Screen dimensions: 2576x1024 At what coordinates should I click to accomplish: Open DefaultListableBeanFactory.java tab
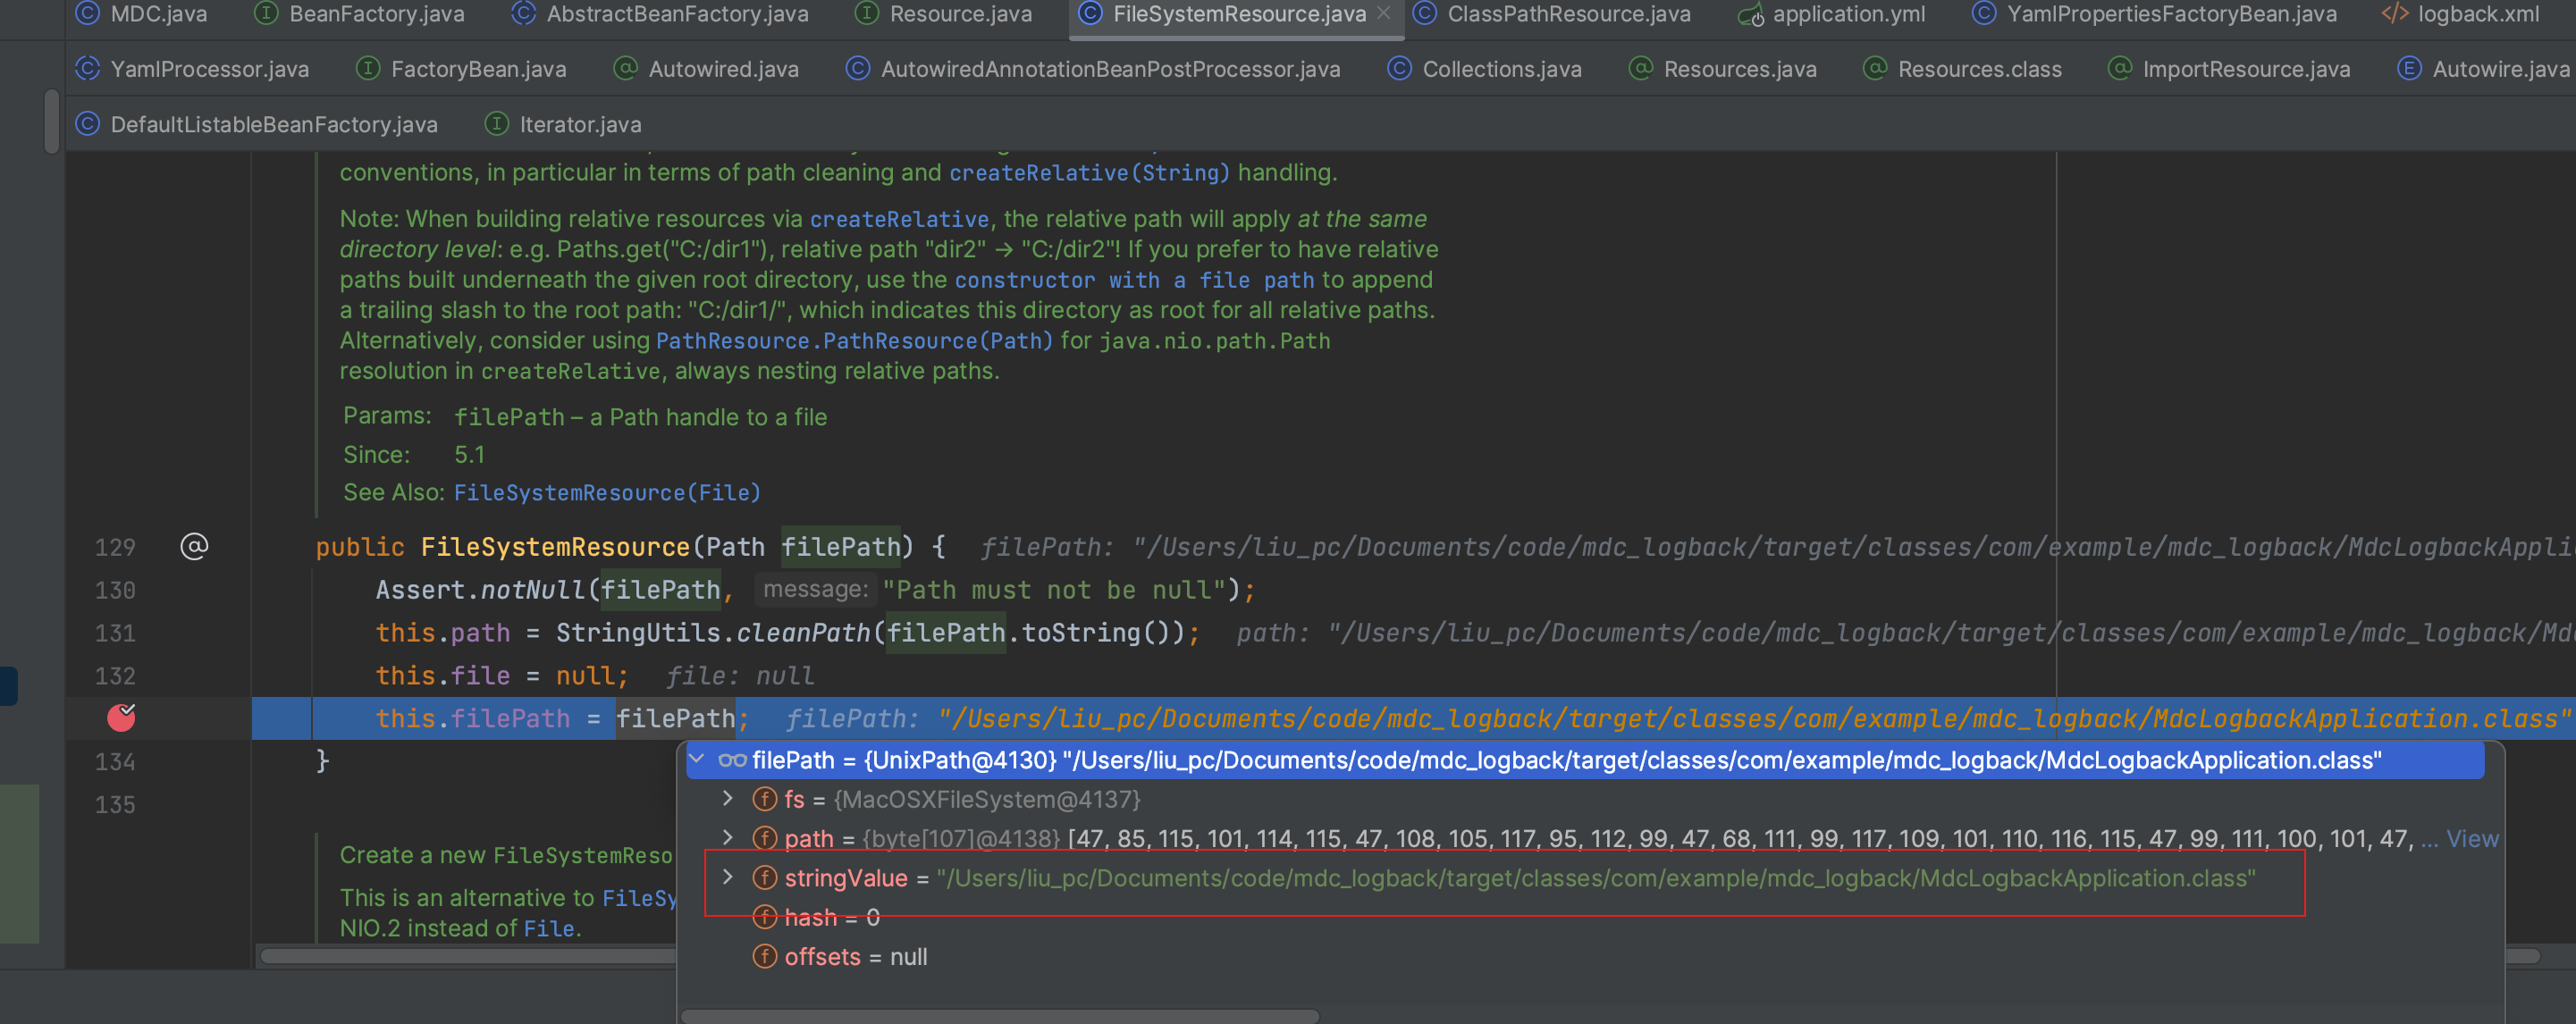(x=257, y=125)
